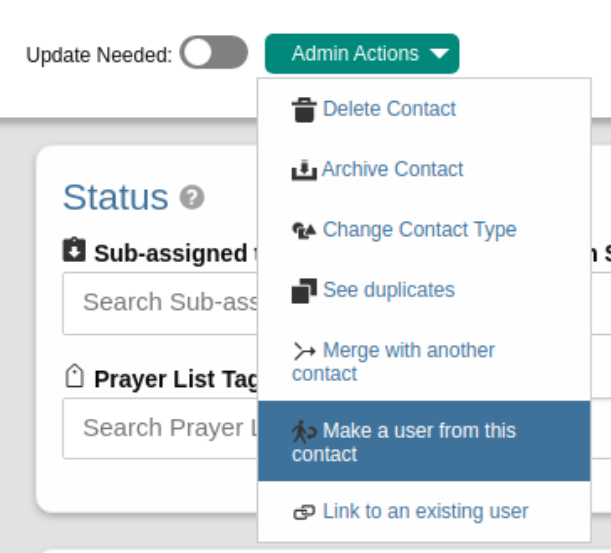This screenshot has height=553, width=611.
Task: Open the Status help question mark icon
Action: (x=192, y=198)
